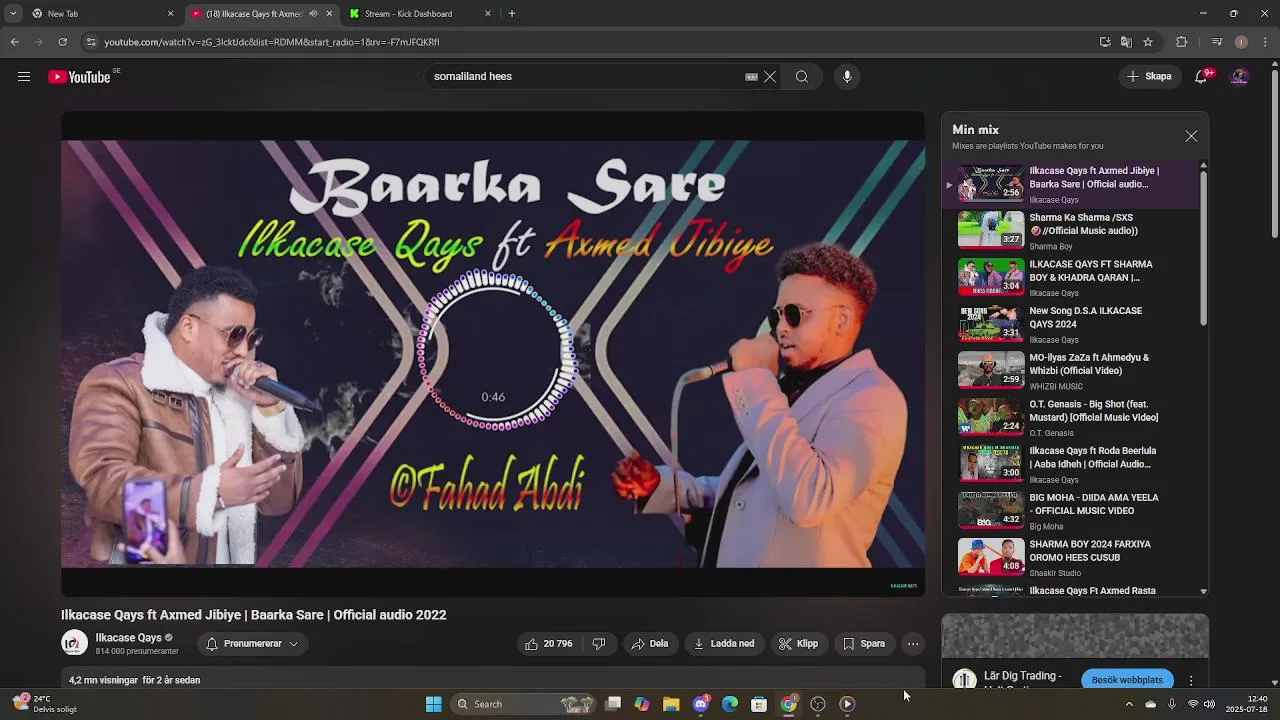The image size is (1280, 720).
Task: Open the Chrome three-dot menu
Action: 1266,42
